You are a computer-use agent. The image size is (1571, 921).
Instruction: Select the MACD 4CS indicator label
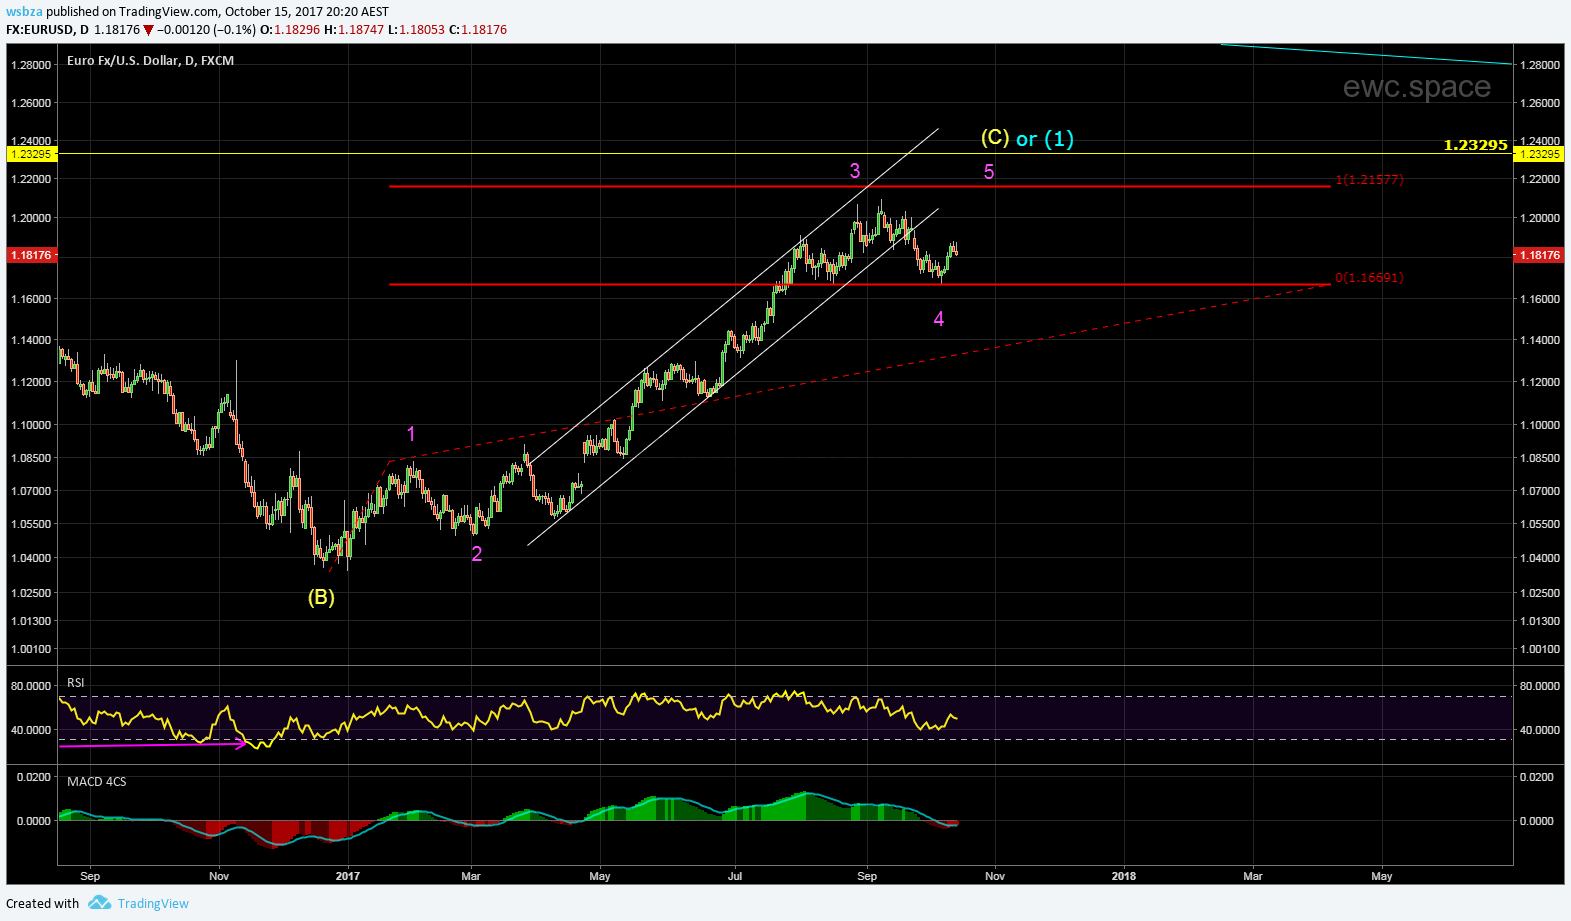(96, 782)
